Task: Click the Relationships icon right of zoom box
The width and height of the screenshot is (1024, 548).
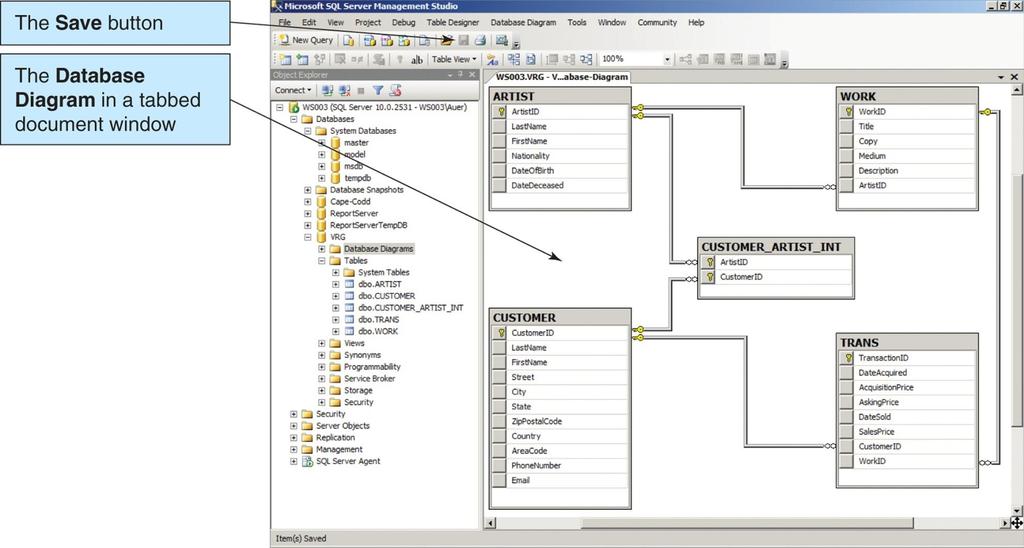Action: (685, 59)
